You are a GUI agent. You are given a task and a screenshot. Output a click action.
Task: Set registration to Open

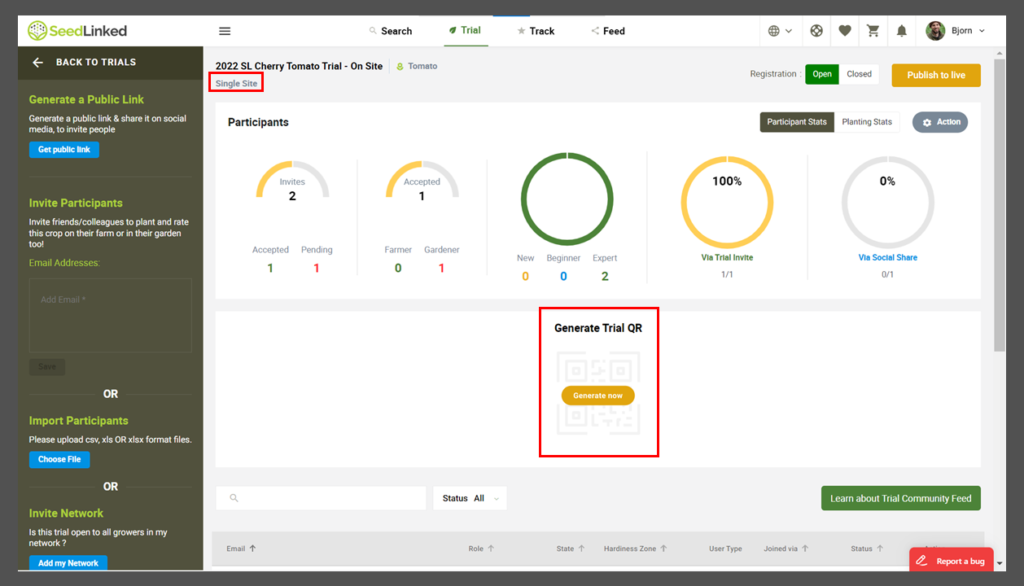[822, 74]
